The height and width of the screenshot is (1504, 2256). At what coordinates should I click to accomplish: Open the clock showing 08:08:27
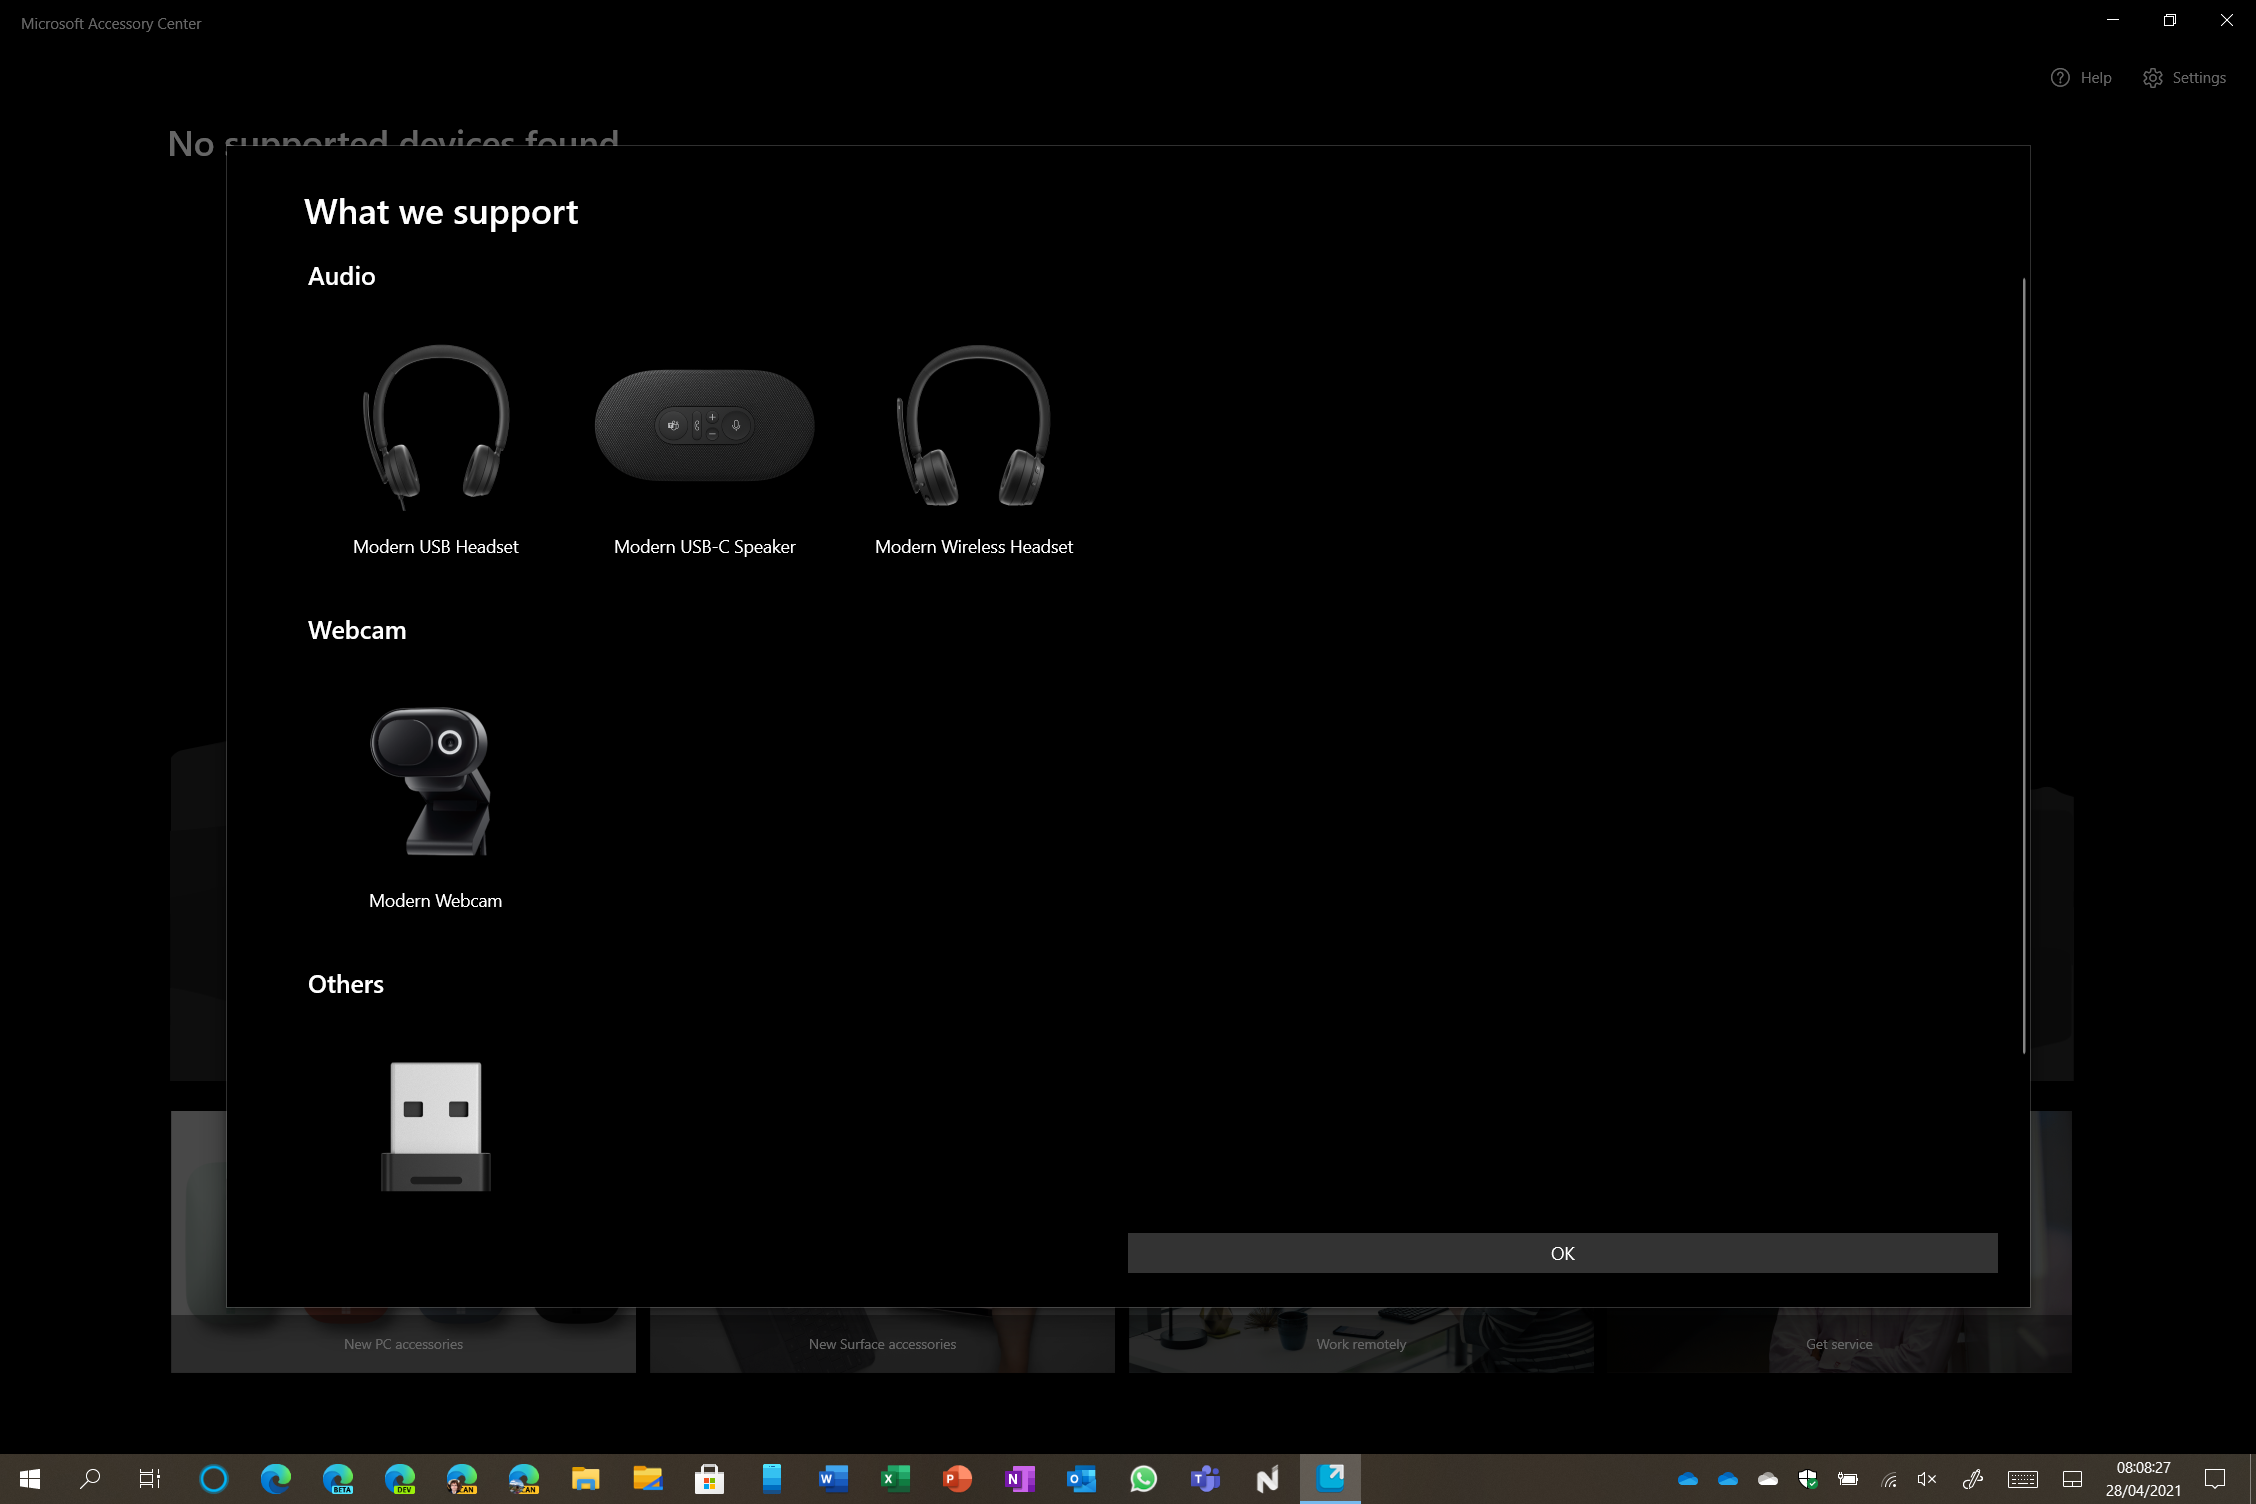2143,1479
